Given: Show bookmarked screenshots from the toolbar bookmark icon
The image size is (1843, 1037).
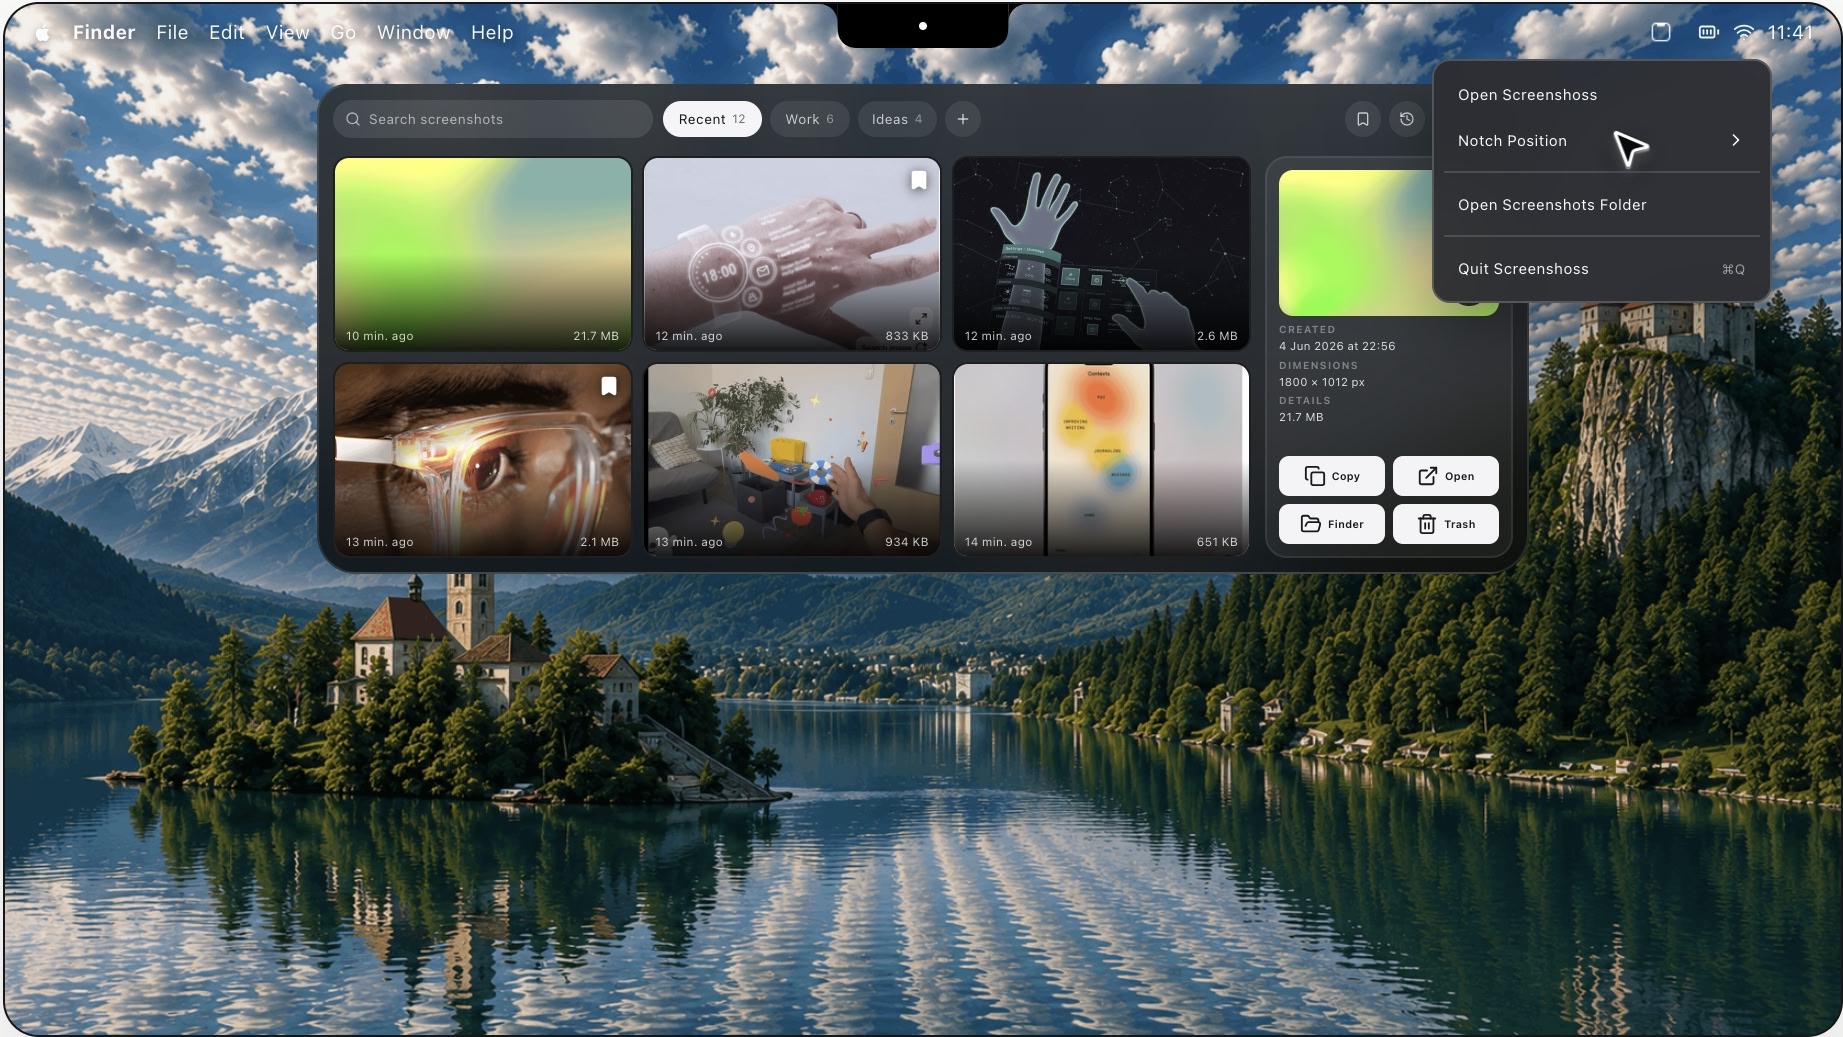Looking at the screenshot, I should (1362, 119).
